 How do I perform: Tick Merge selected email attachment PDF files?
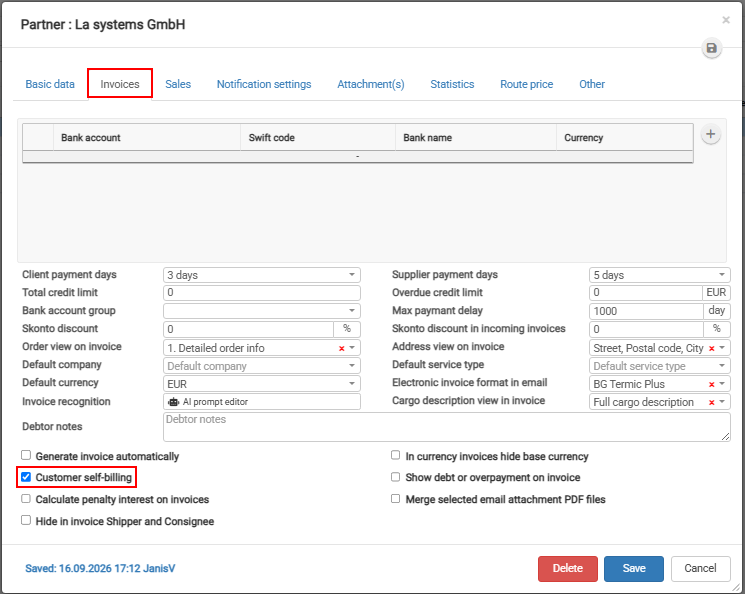pyautogui.click(x=395, y=498)
